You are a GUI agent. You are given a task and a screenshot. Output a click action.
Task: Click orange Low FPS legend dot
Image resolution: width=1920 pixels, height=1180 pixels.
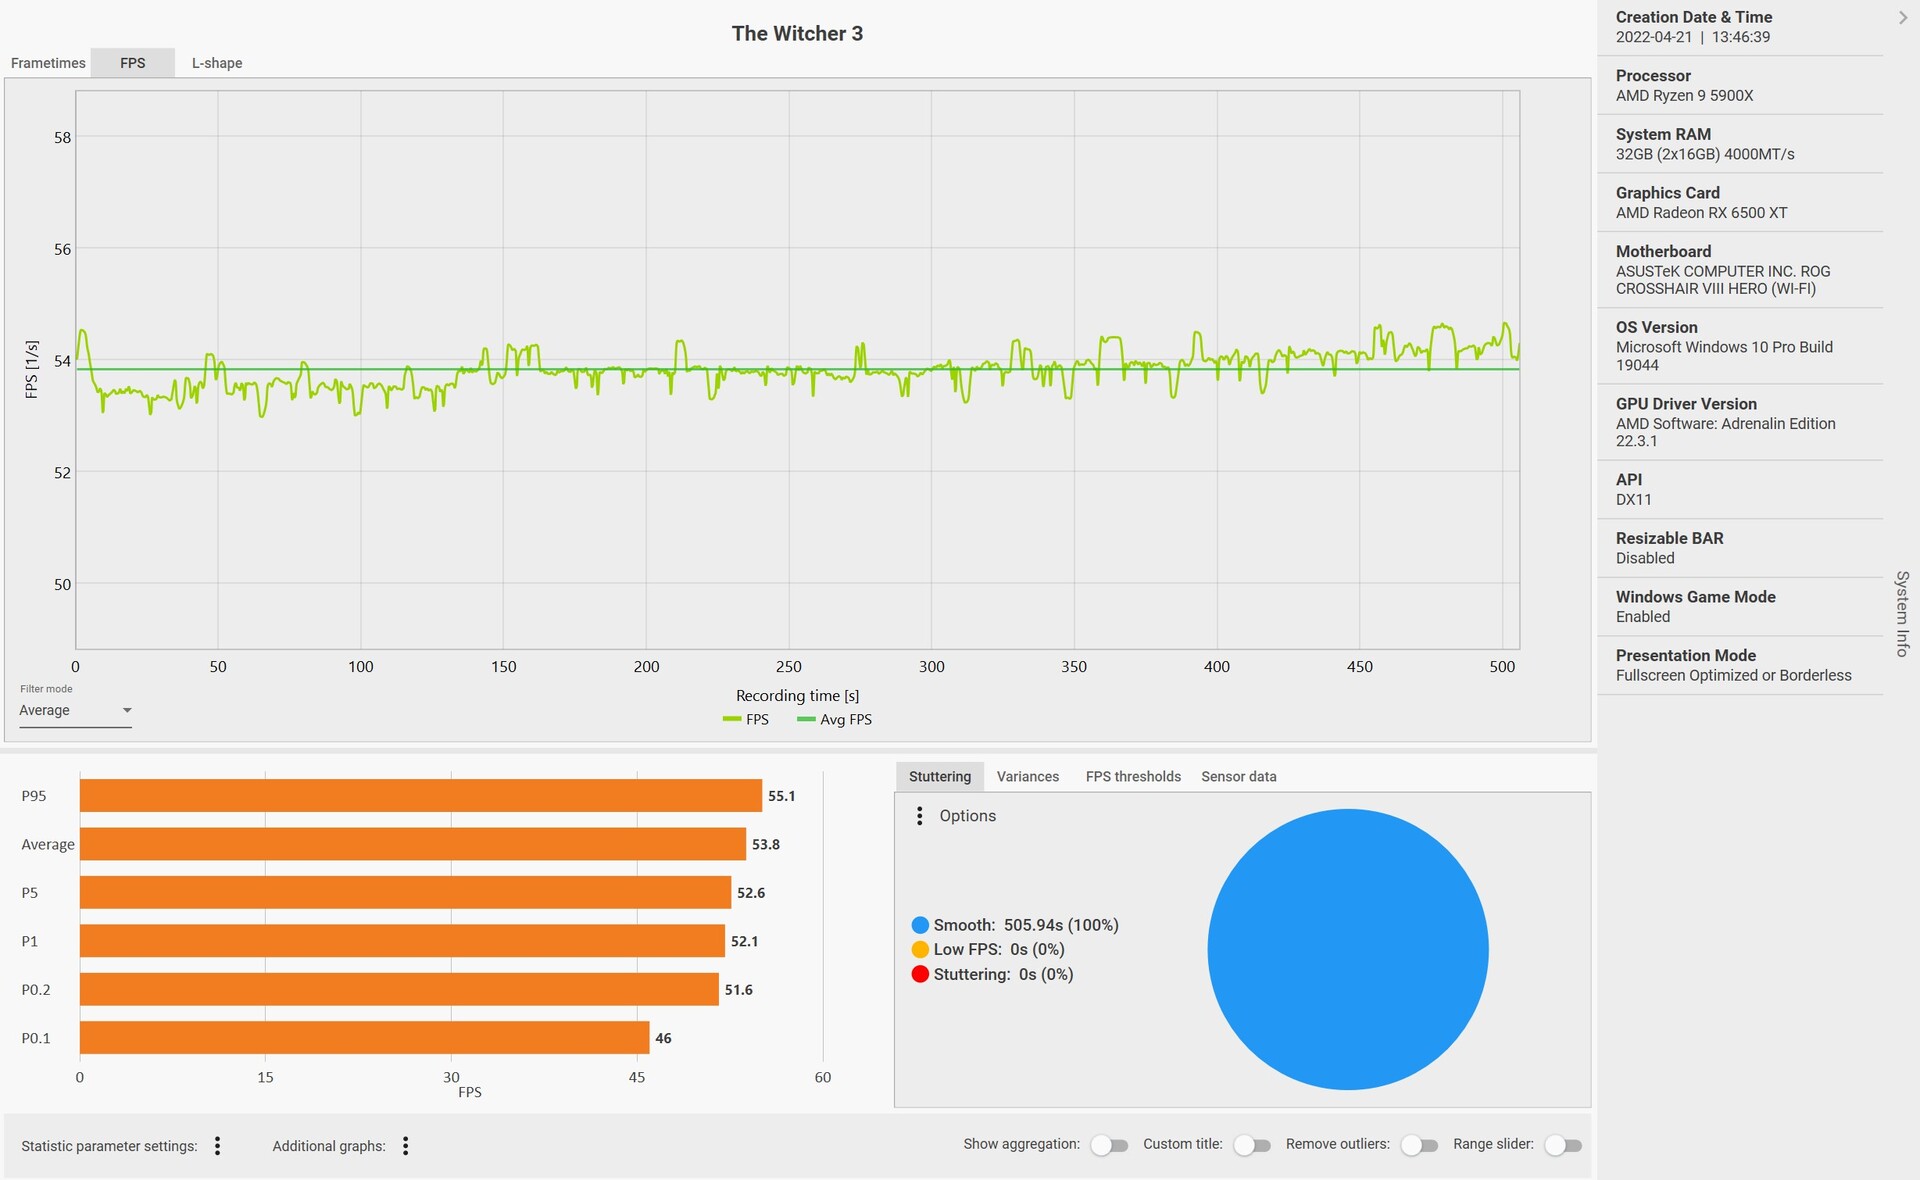coord(920,949)
